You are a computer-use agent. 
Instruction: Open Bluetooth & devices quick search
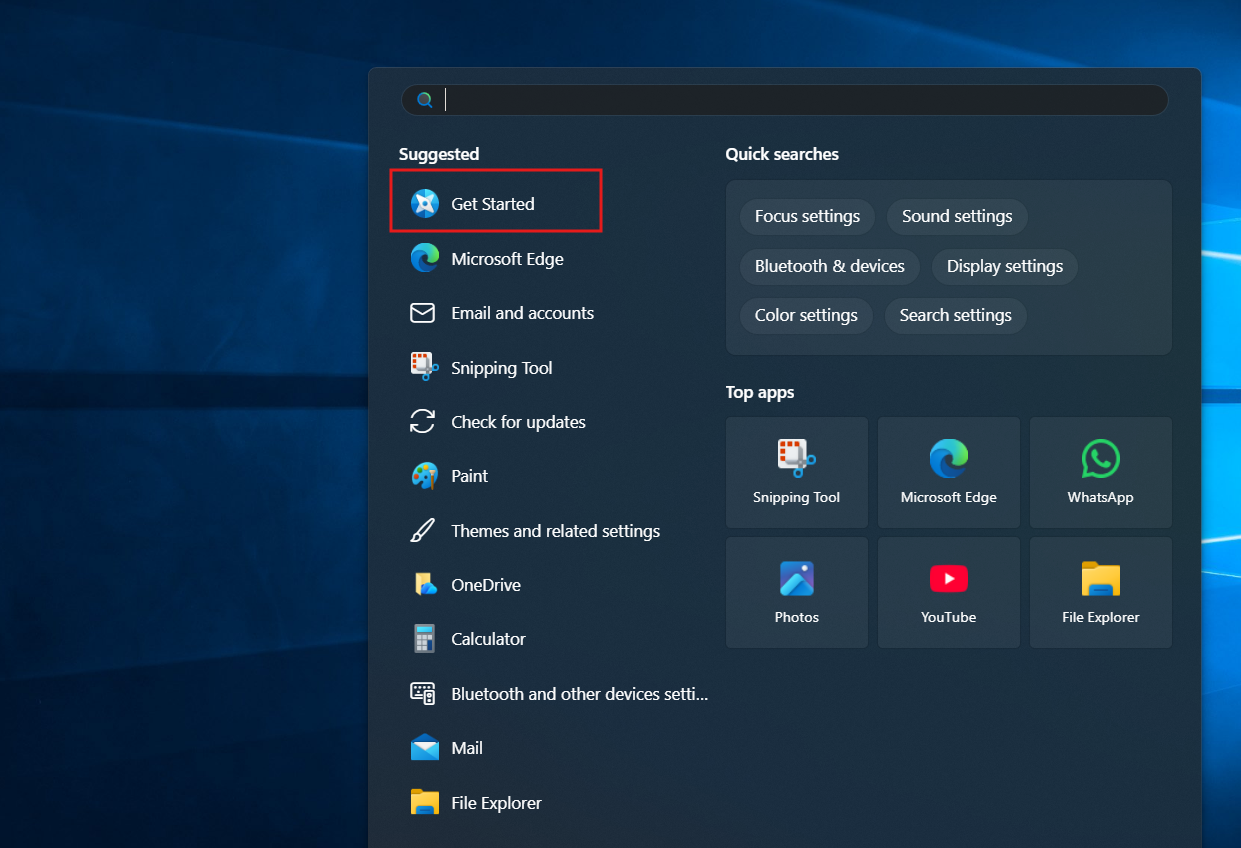[x=829, y=266]
